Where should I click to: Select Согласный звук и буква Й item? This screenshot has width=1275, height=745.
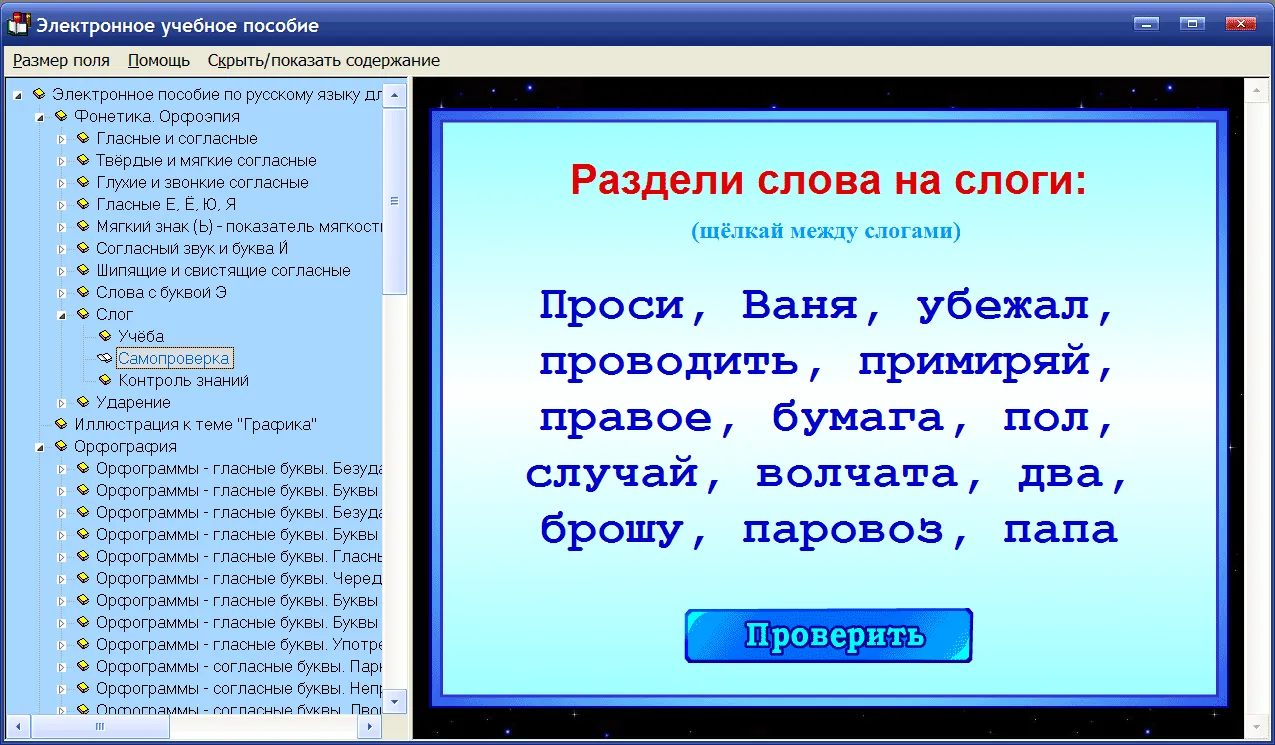(192, 248)
